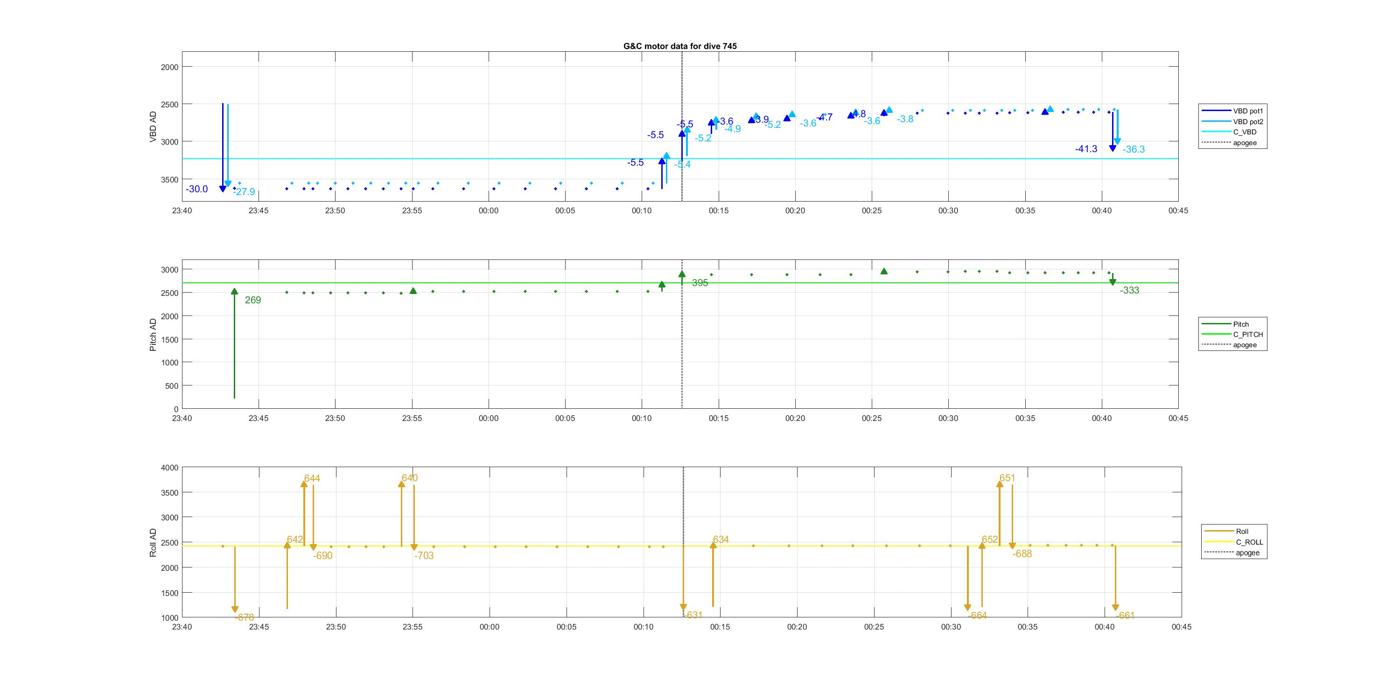Viewport: 1400px width, 693px height.
Task: Click the '-690' roll data label
Action: click(323, 555)
